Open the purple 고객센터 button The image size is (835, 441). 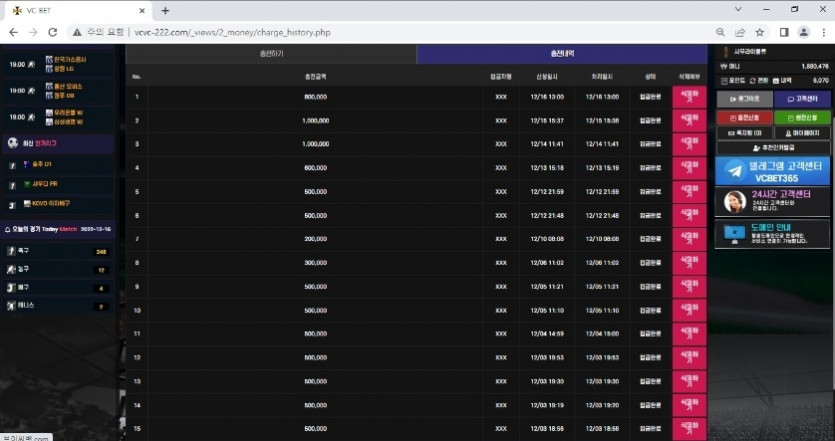pyautogui.click(x=802, y=99)
